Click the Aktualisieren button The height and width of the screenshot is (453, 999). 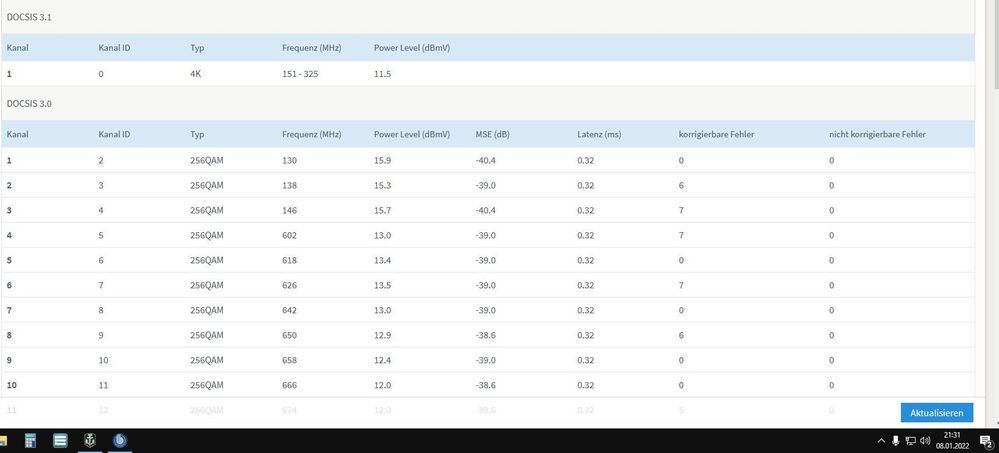click(x=937, y=413)
